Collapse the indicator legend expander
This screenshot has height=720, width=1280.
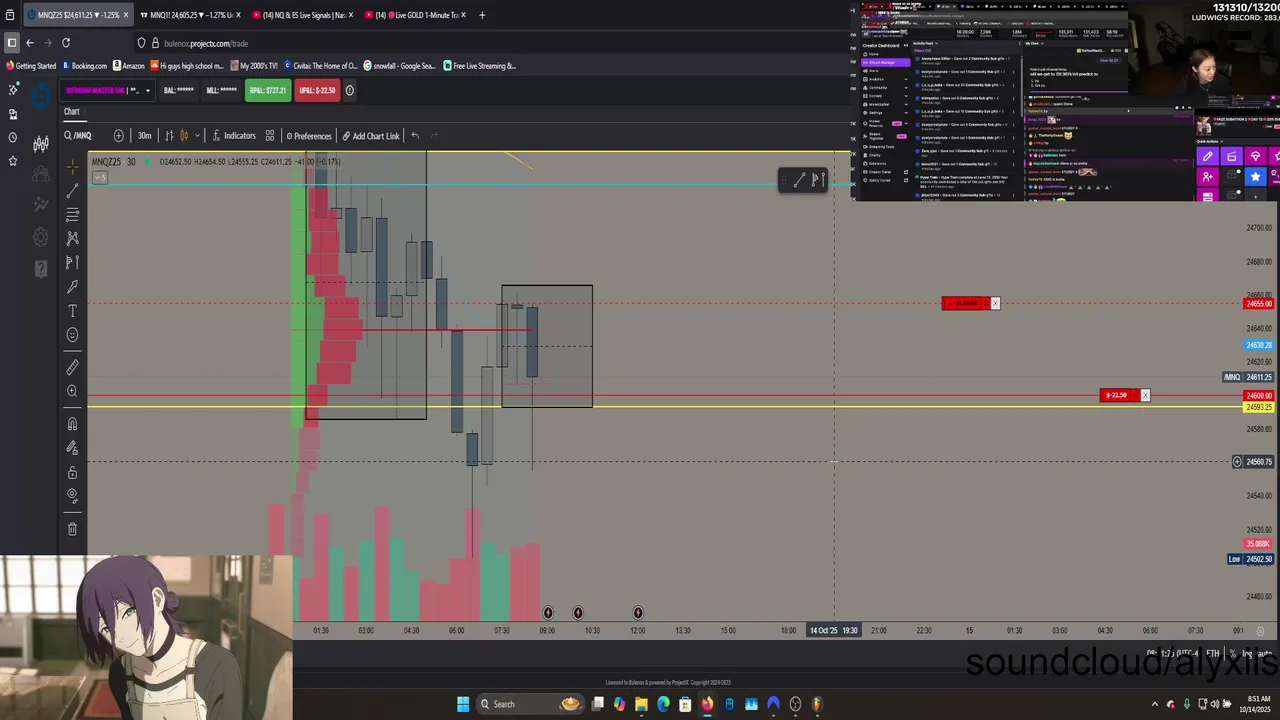pos(100,177)
